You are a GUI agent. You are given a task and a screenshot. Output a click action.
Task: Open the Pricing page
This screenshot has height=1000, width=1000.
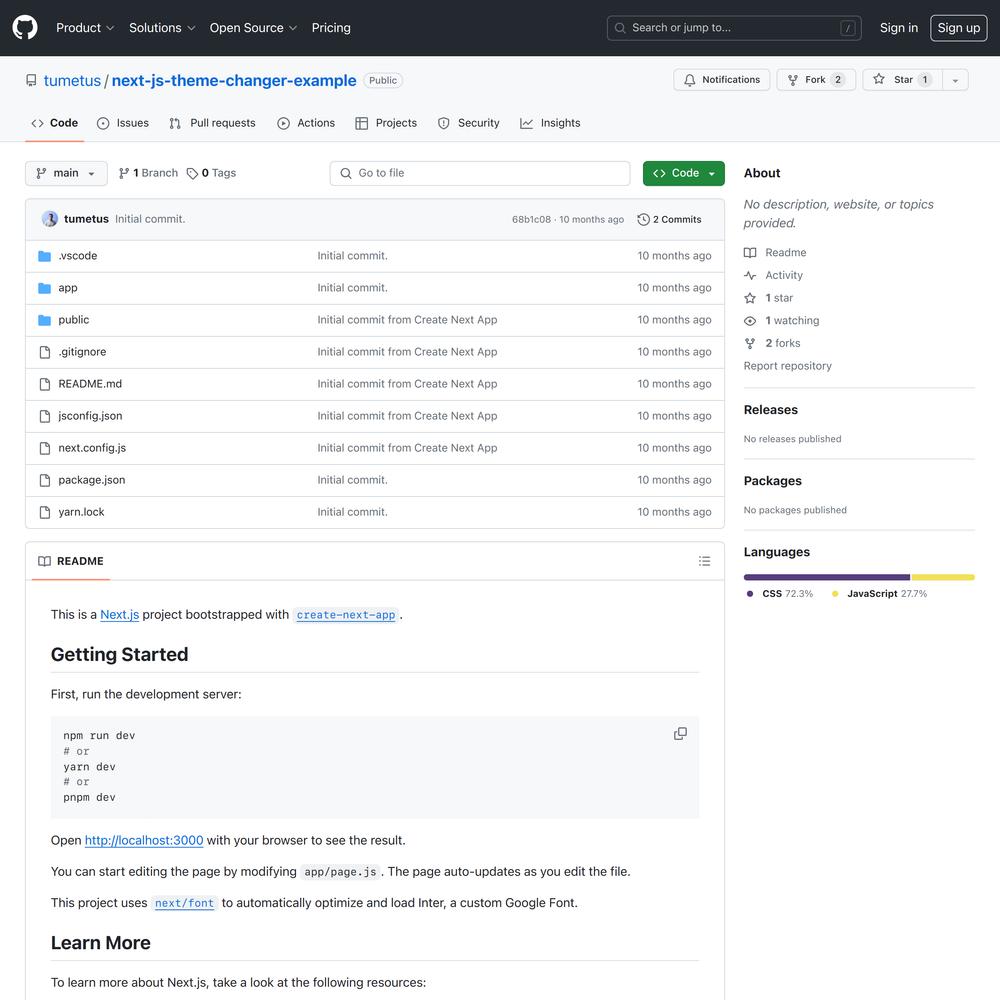331,28
